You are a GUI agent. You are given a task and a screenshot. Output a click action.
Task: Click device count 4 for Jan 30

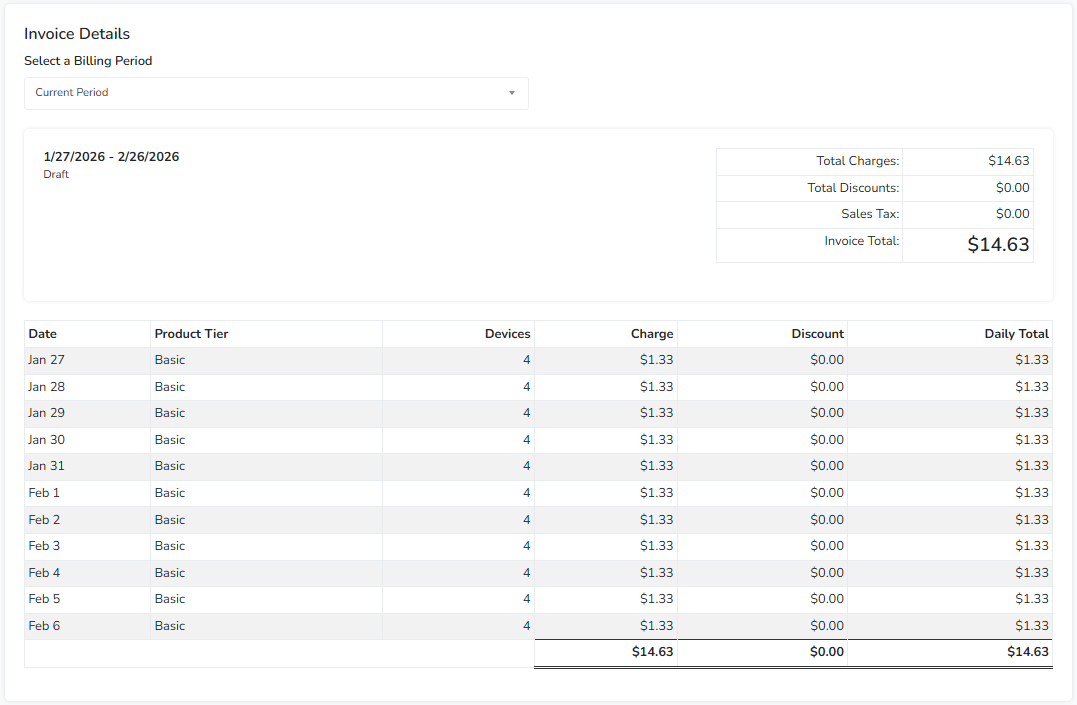pyautogui.click(x=526, y=440)
